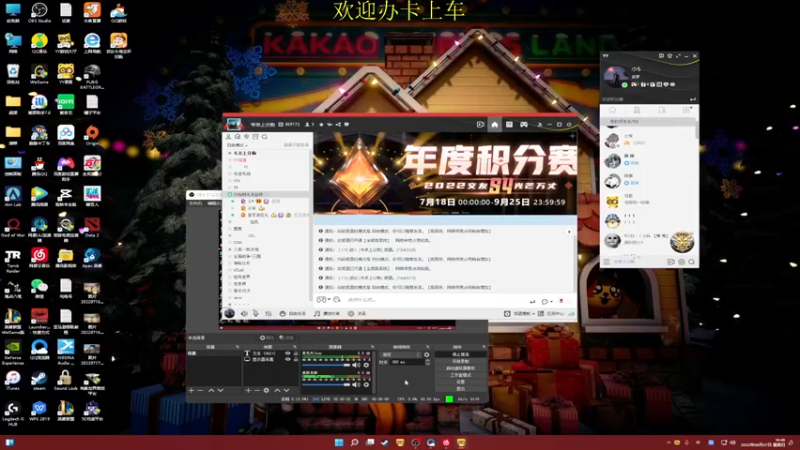The image size is (800, 450).
Task: Open emoticon dropdown arrow beside chat input
Action: point(329,299)
